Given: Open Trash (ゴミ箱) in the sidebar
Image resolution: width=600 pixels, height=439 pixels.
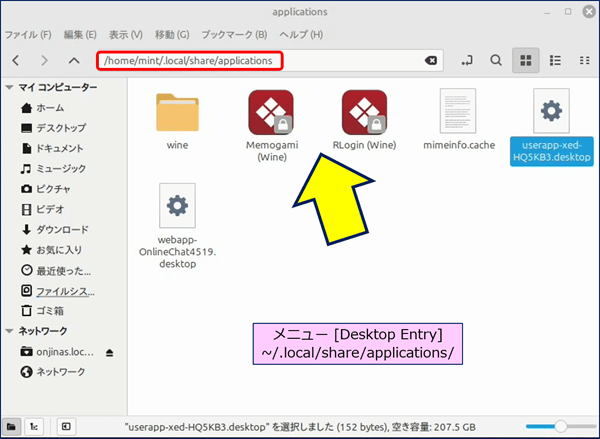Looking at the screenshot, I should [x=42, y=310].
